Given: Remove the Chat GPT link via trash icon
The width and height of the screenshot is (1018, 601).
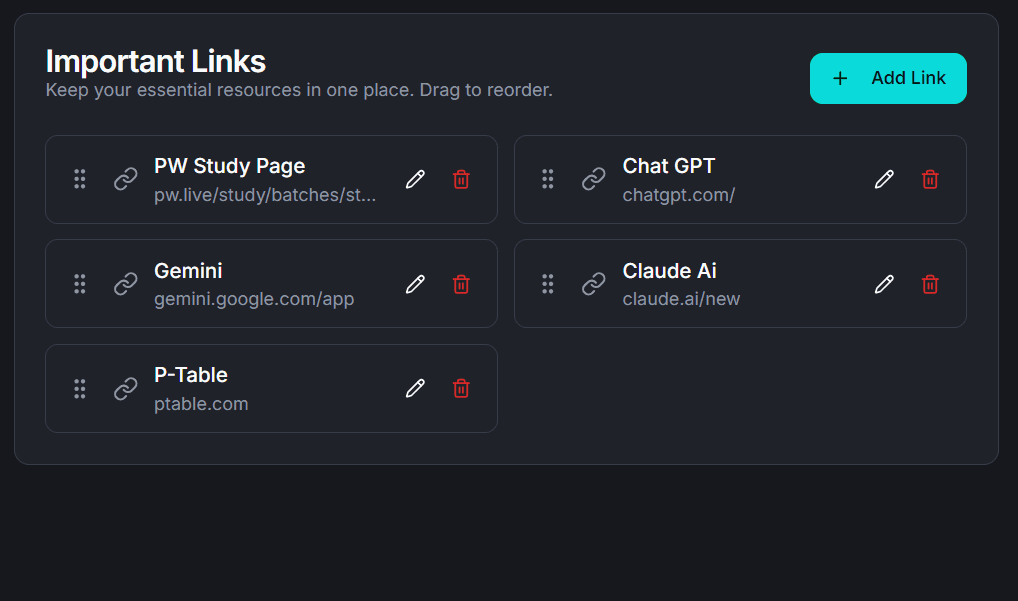Looking at the screenshot, I should coord(930,179).
